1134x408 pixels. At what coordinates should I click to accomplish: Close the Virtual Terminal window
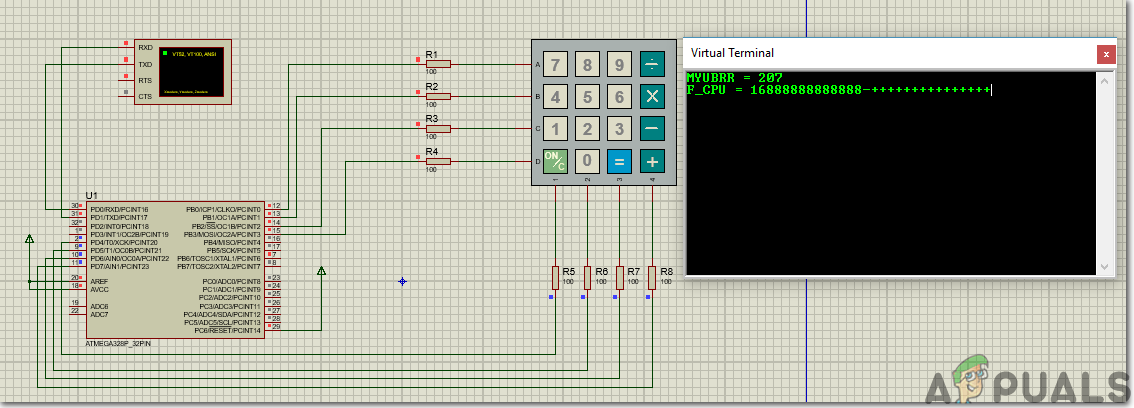click(1105, 53)
